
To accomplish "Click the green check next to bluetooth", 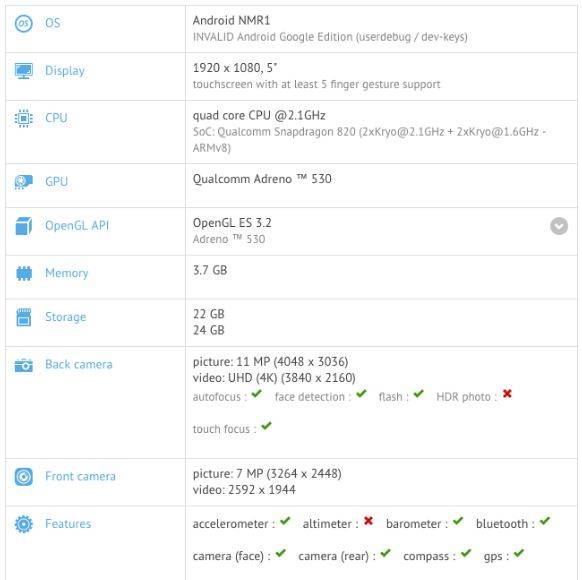I will 545,521.
